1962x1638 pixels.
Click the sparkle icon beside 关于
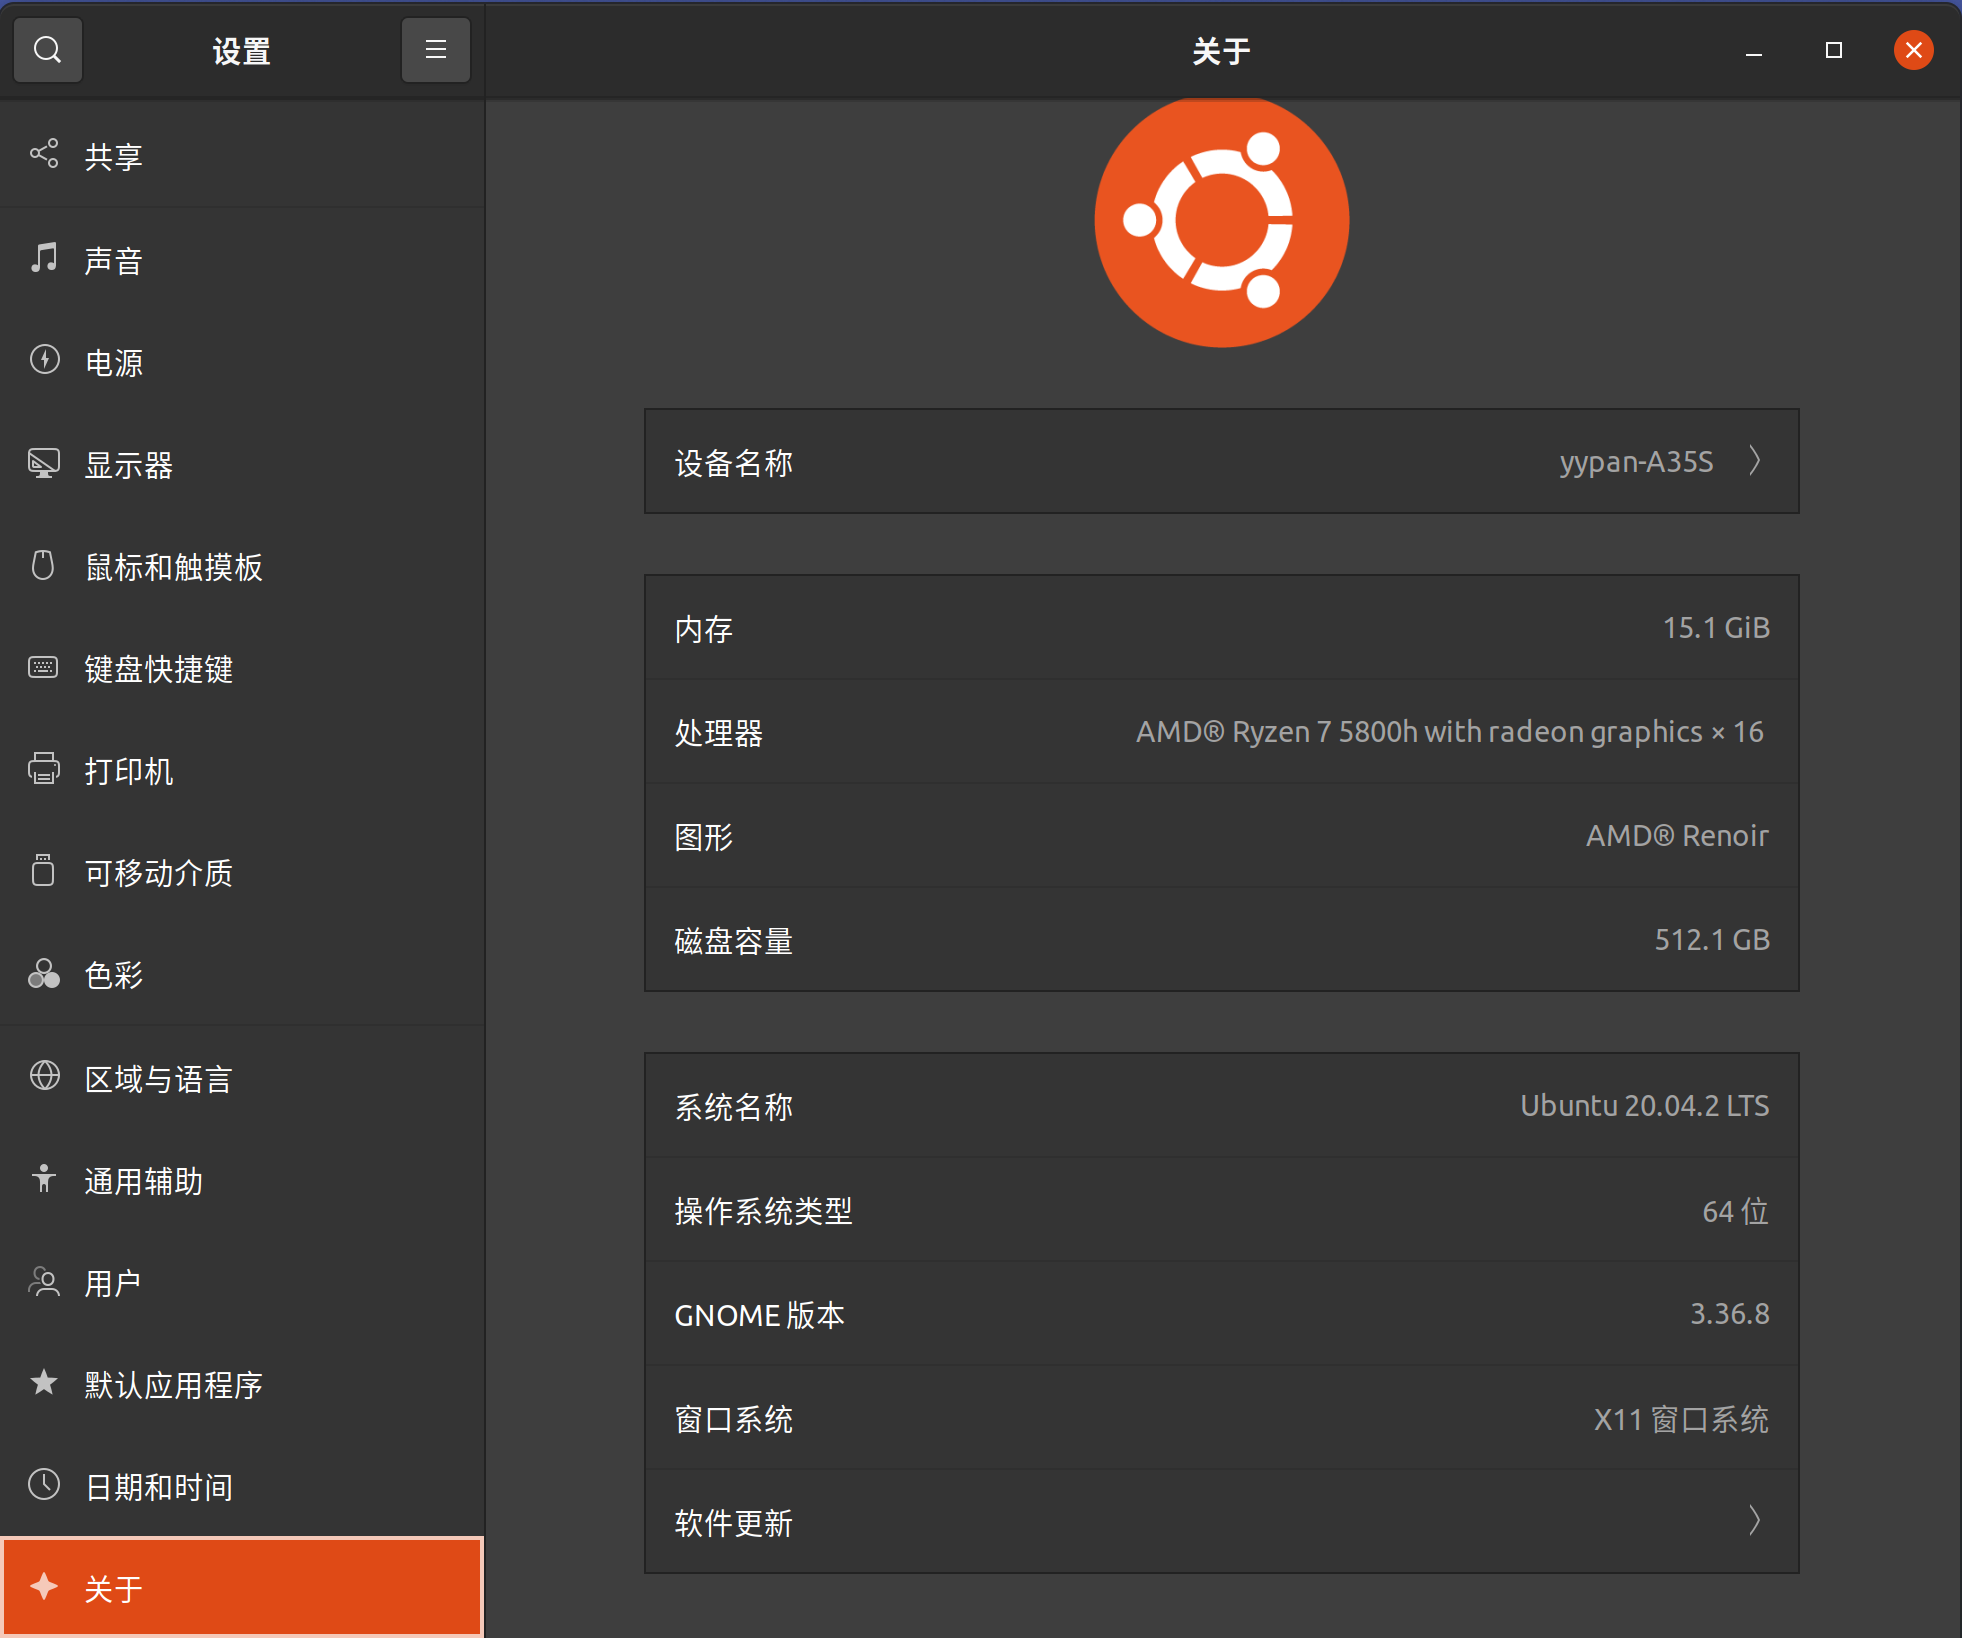click(x=44, y=1587)
